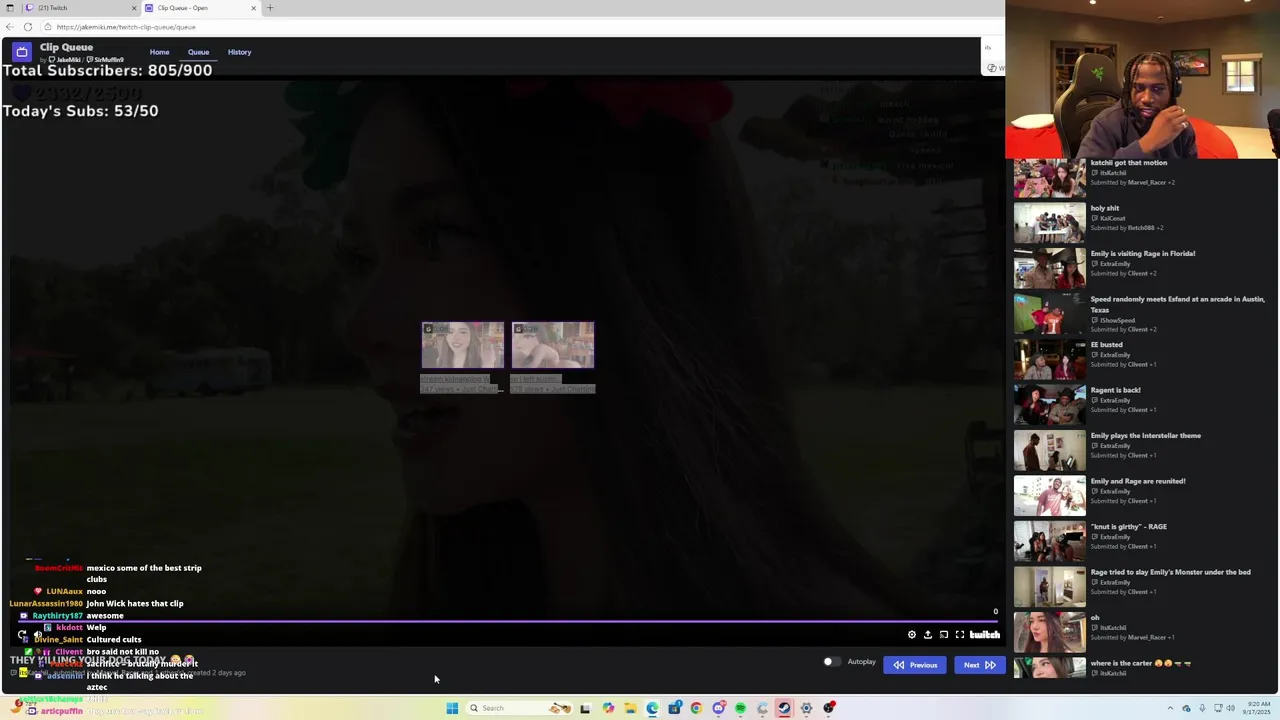Open File Explorer from the taskbar

[x=630, y=708]
